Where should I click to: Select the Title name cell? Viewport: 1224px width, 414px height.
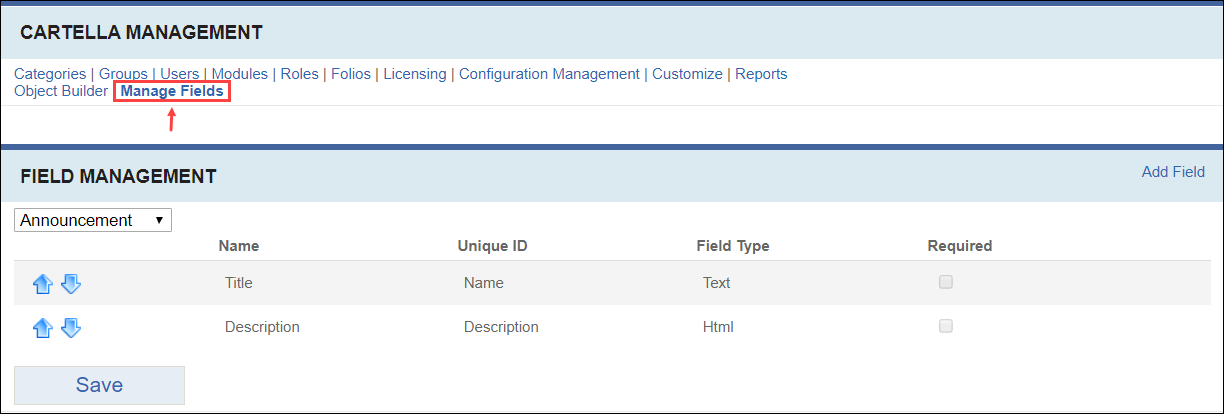point(239,283)
